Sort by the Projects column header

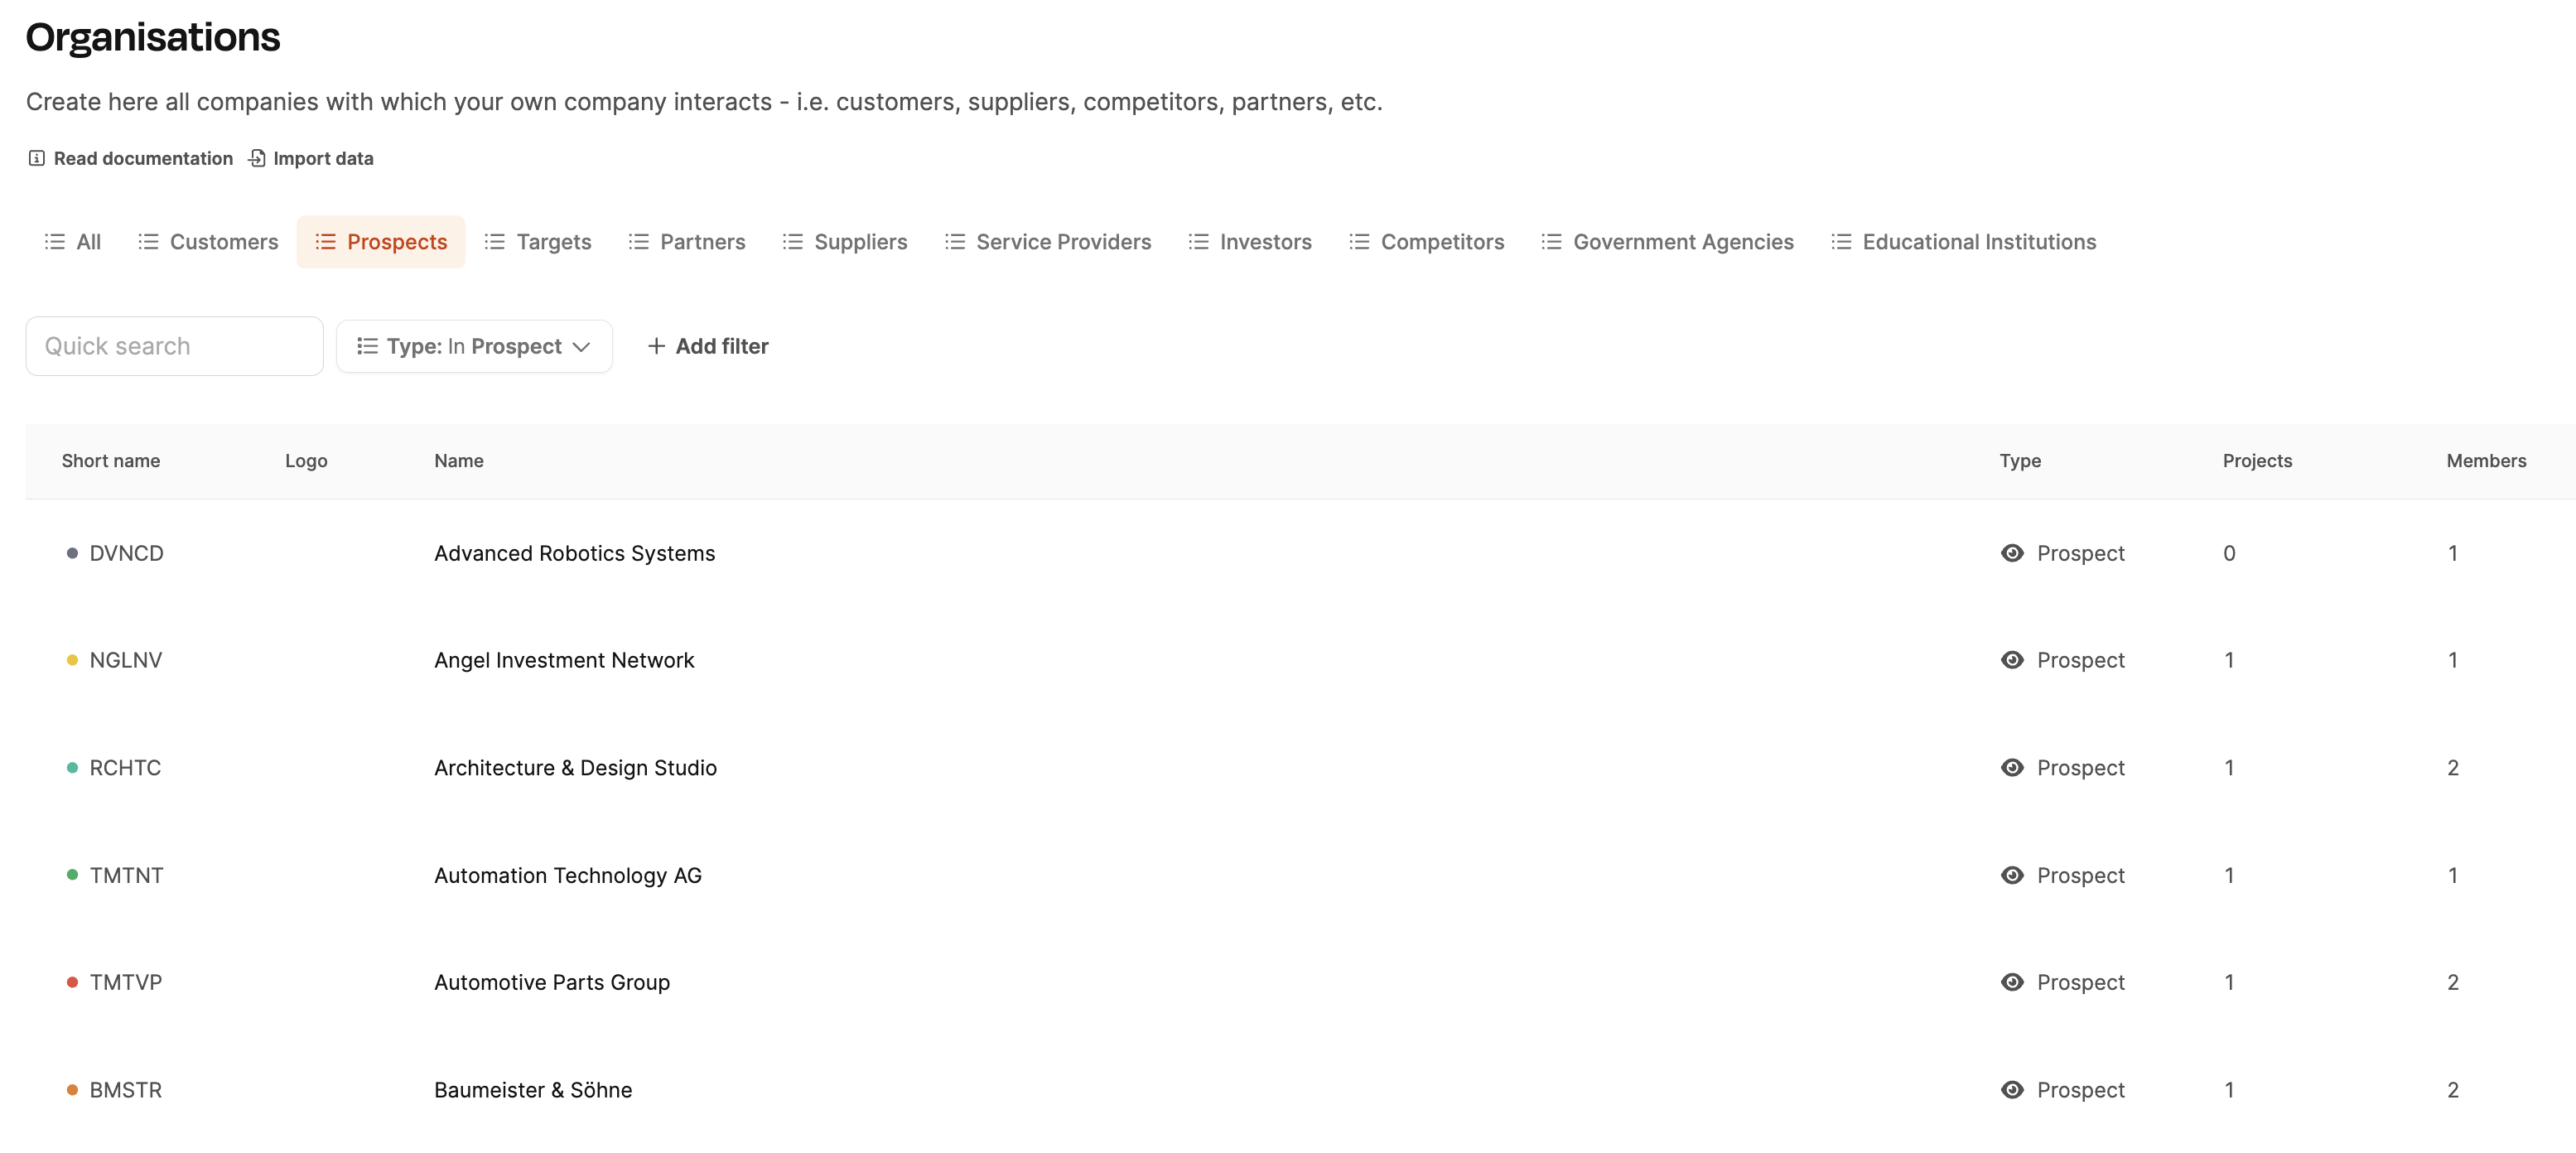2257,461
